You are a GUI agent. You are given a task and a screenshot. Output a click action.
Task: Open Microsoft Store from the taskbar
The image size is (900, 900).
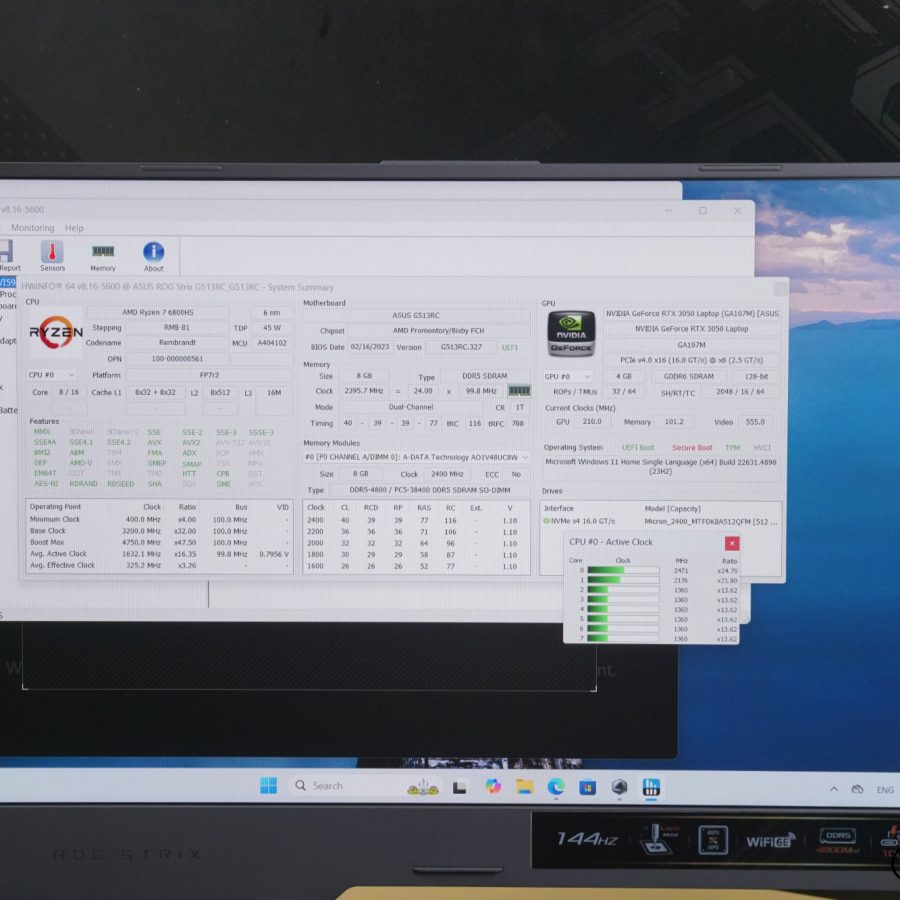click(x=587, y=787)
